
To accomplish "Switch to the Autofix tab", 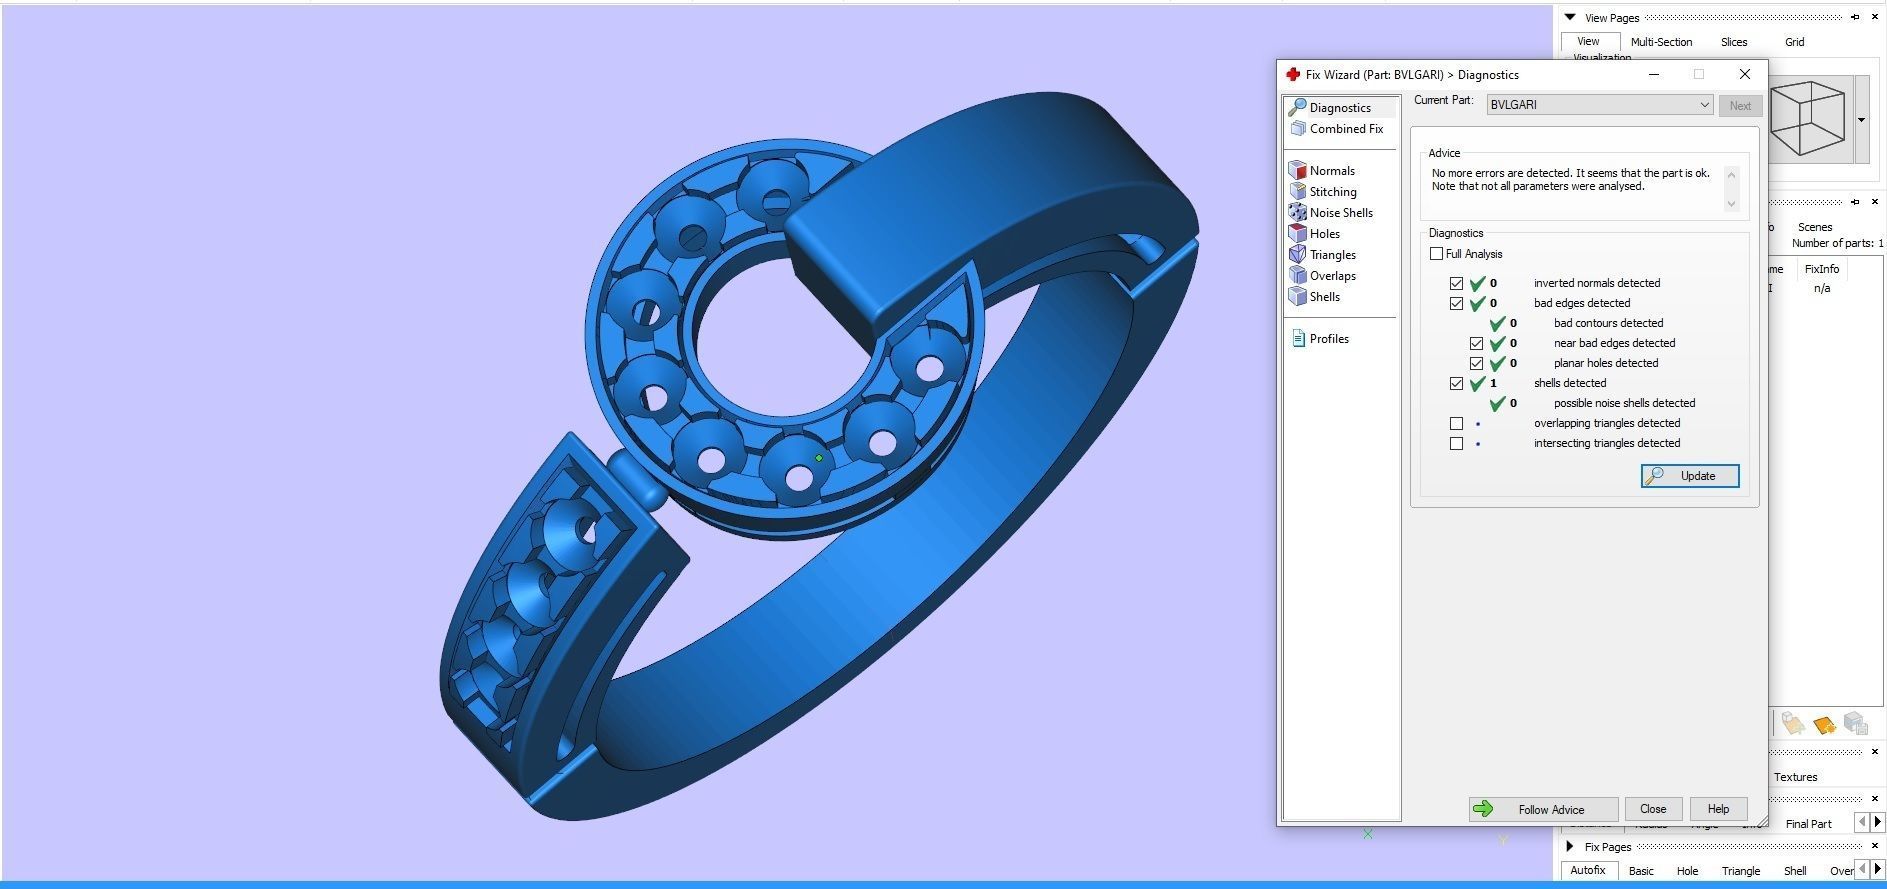I will click(1587, 870).
